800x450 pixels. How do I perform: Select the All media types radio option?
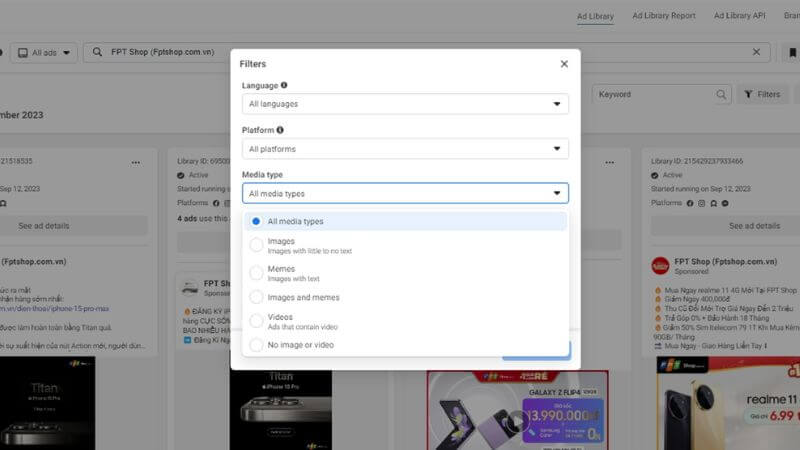(257, 221)
